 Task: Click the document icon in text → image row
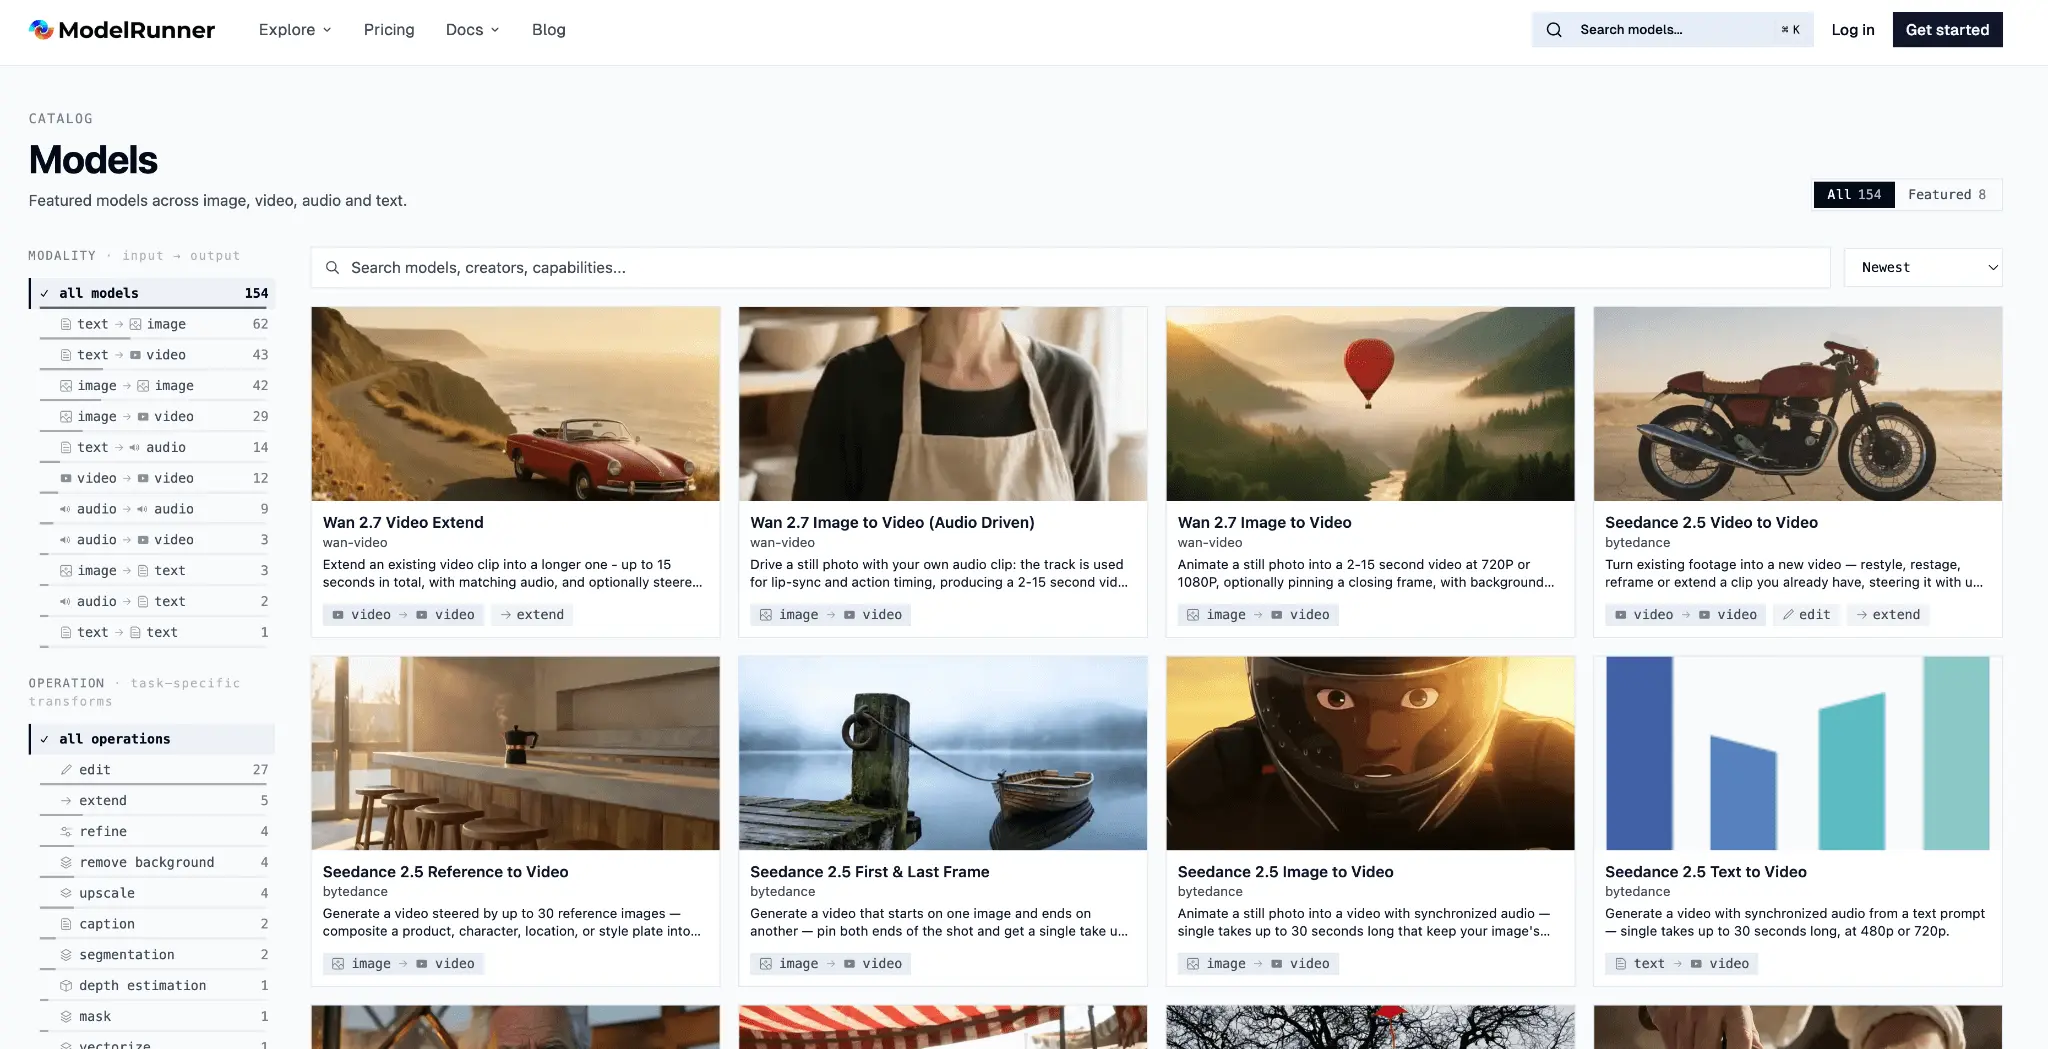pyautogui.click(x=66, y=324)
